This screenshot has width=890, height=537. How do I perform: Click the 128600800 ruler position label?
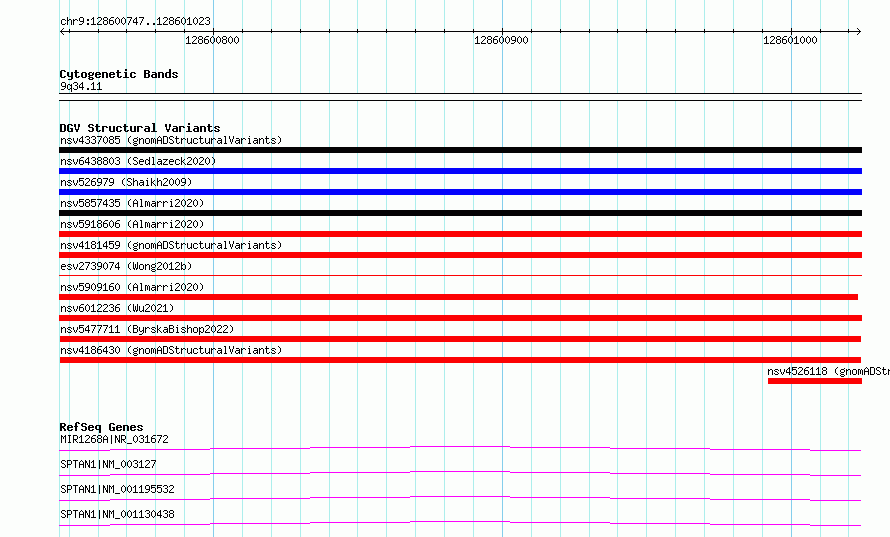212,40
